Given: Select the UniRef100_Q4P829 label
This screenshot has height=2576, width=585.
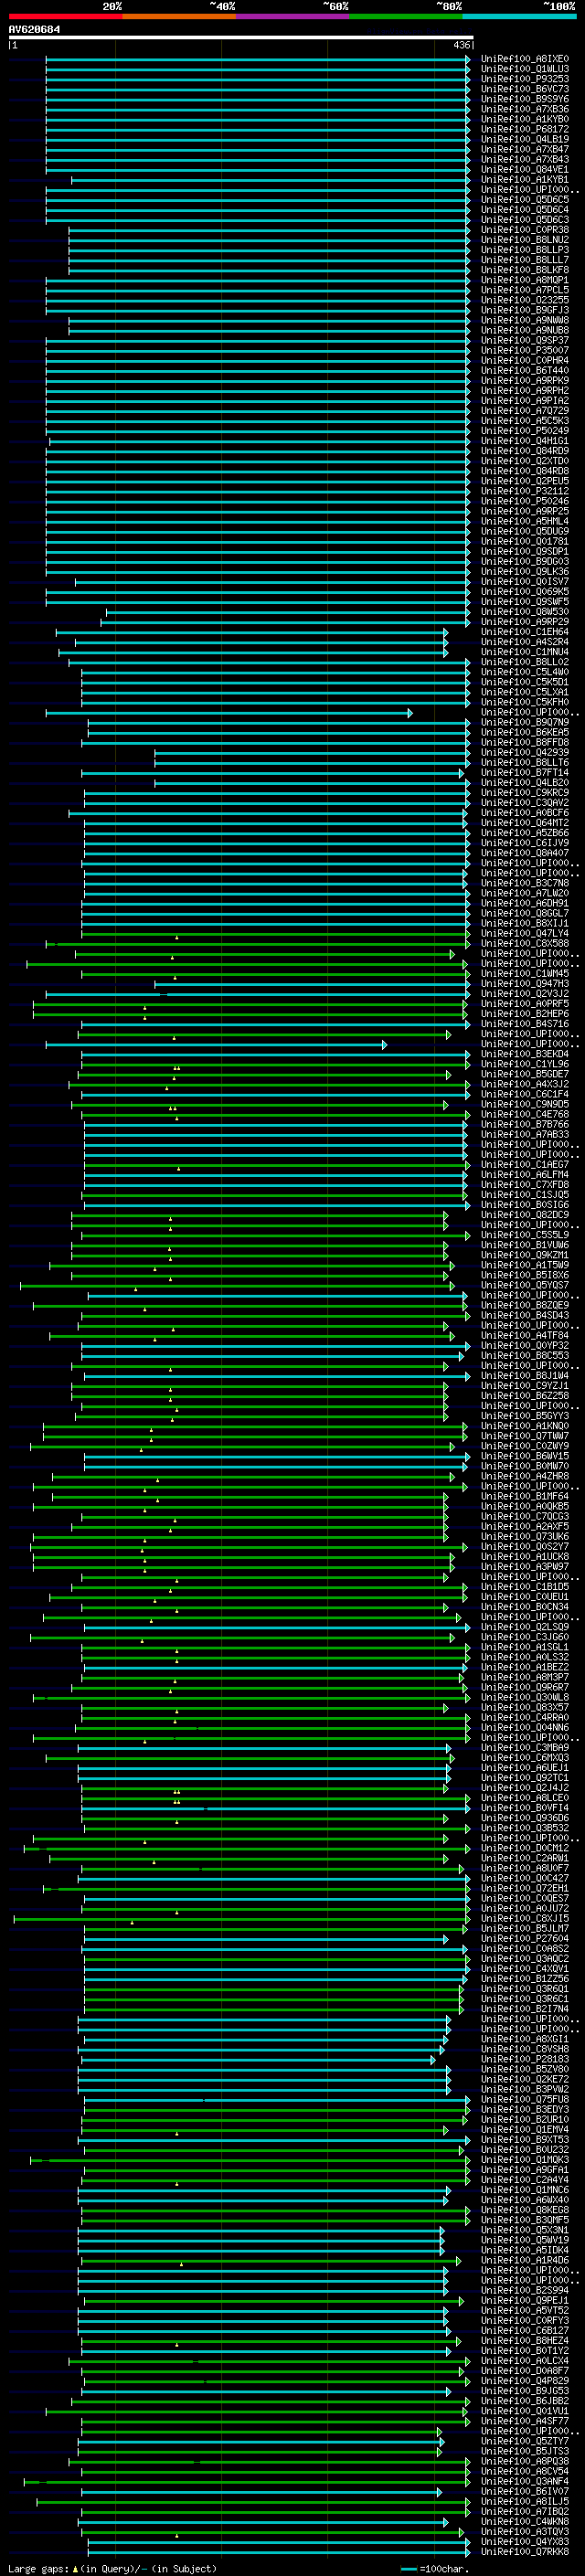Looking at the screenshot, I should tap(524, 2381).
